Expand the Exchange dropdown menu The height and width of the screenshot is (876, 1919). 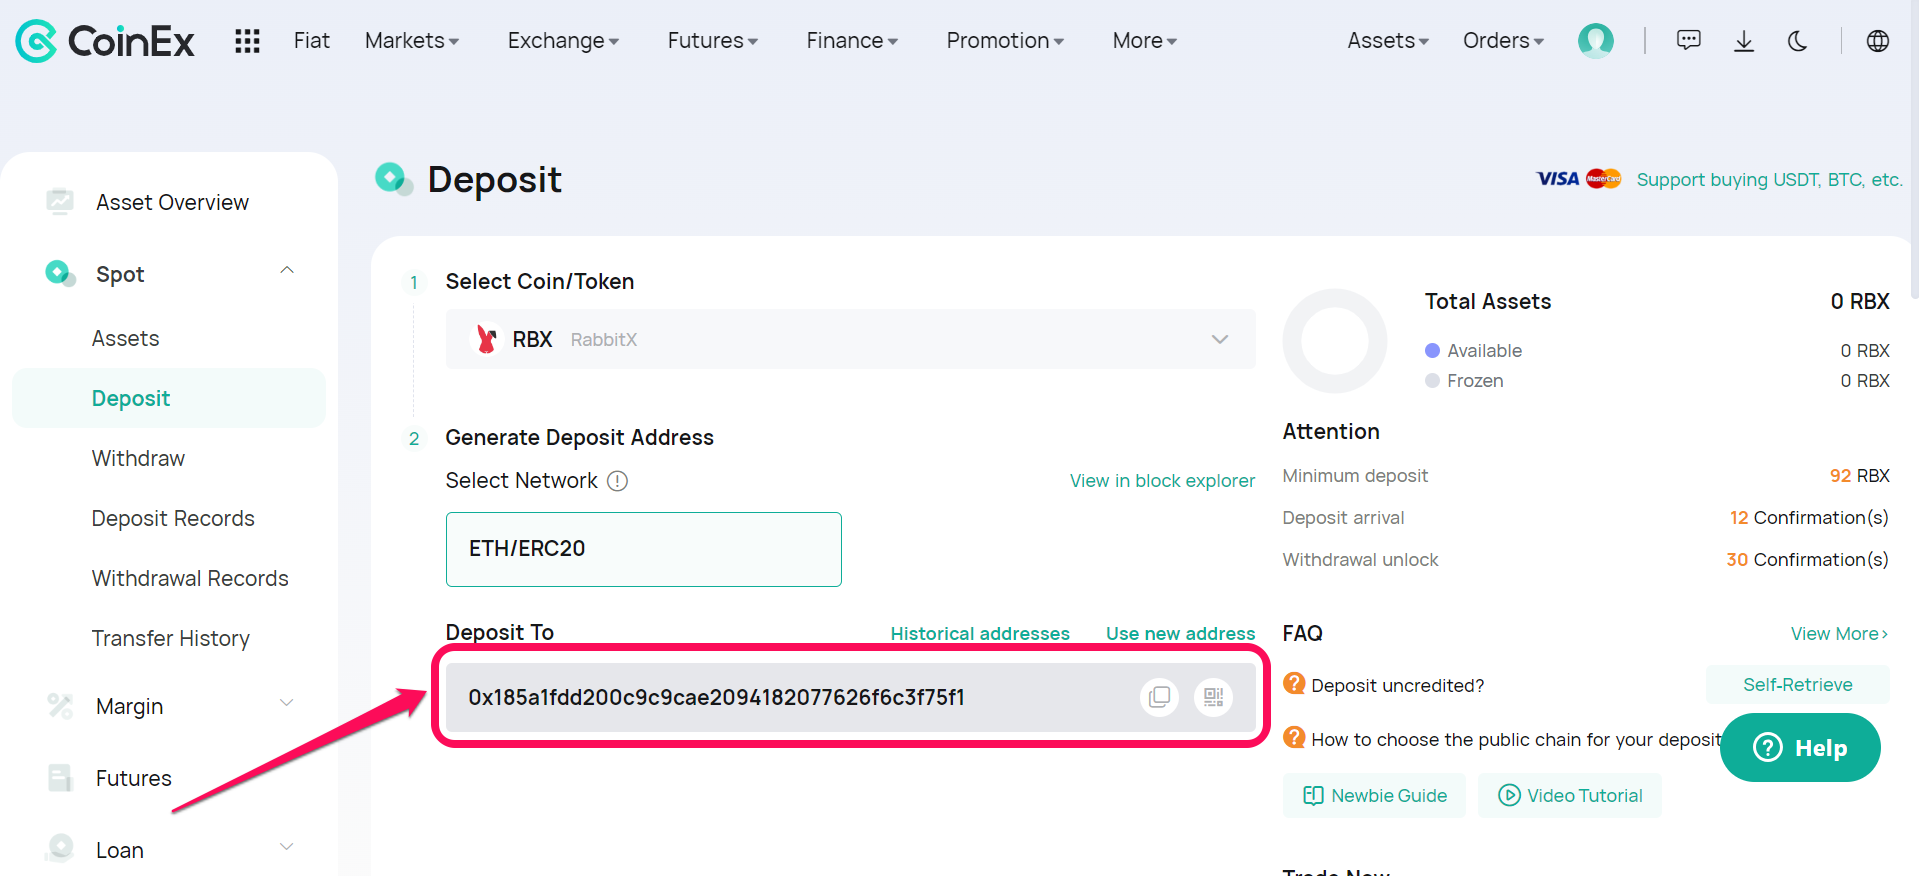(x=563, y=41)
